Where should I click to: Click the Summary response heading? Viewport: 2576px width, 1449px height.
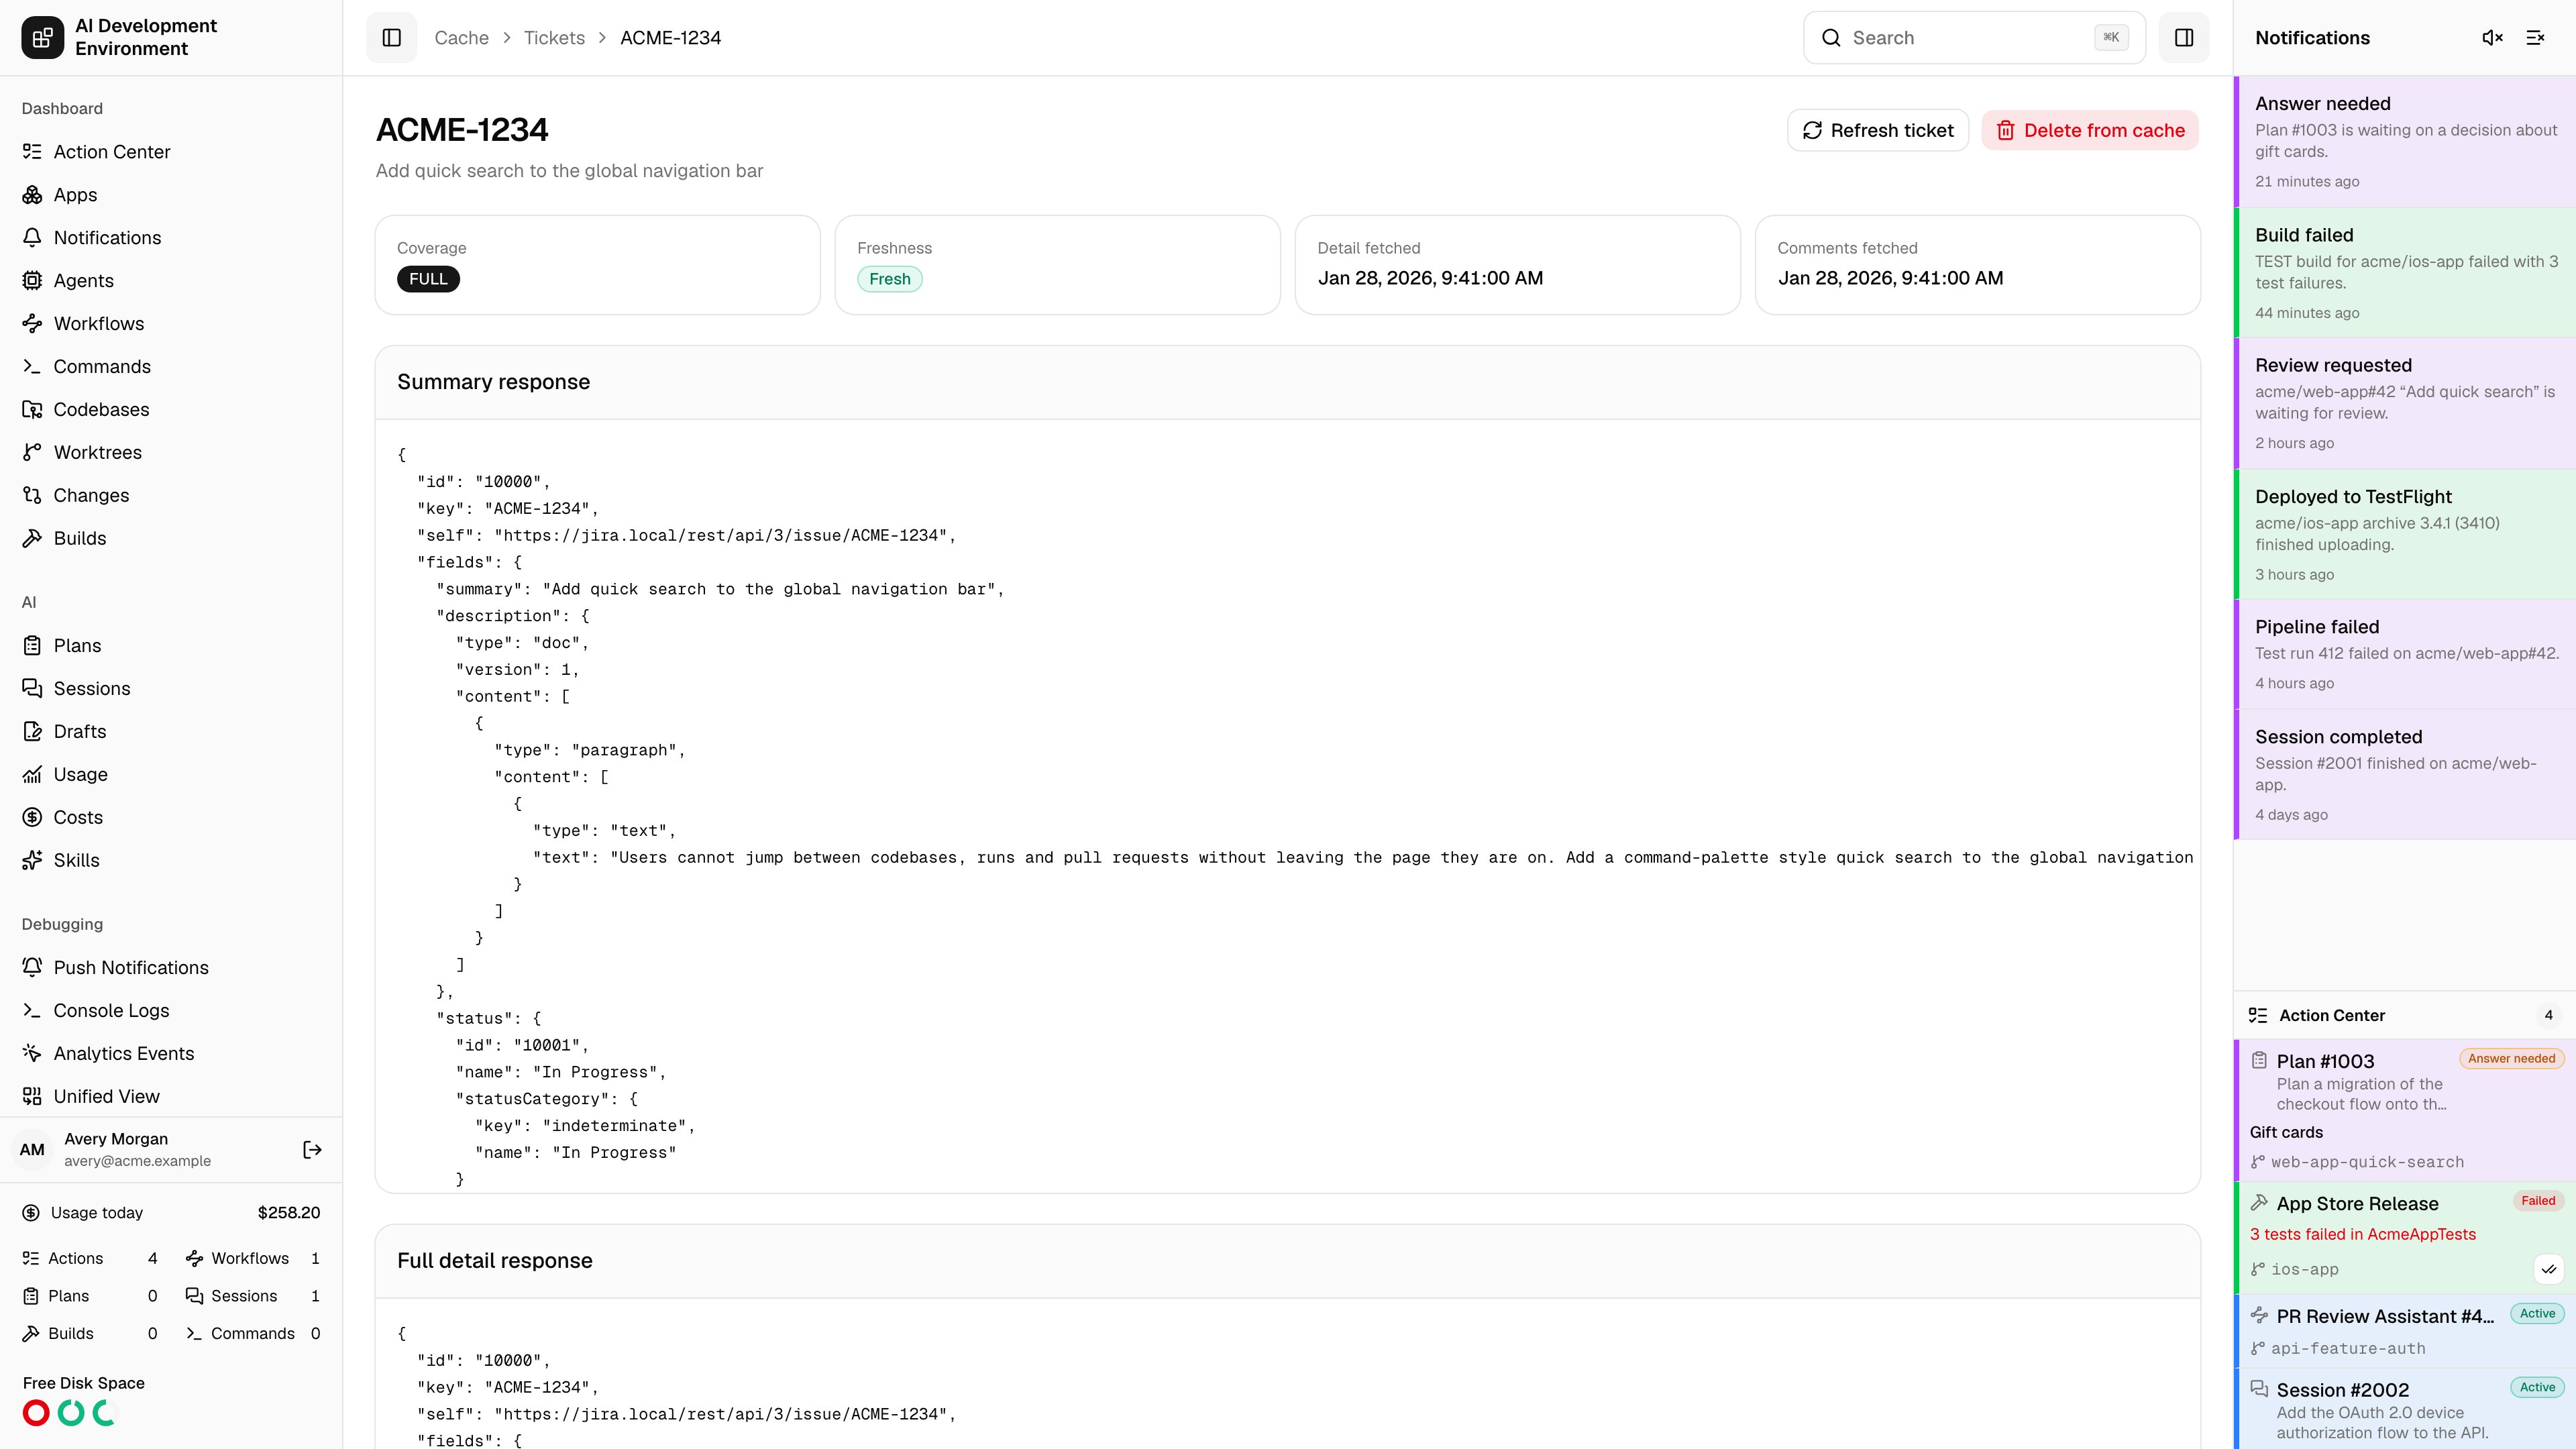pos(493,382)
